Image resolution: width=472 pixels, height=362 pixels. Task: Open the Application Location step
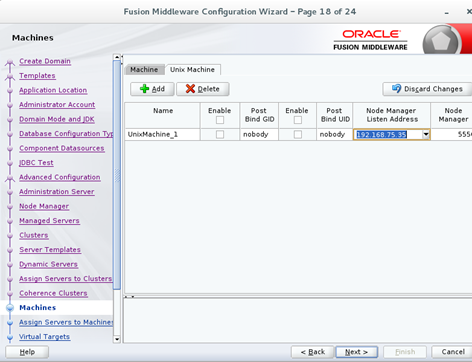click(53, 90)
